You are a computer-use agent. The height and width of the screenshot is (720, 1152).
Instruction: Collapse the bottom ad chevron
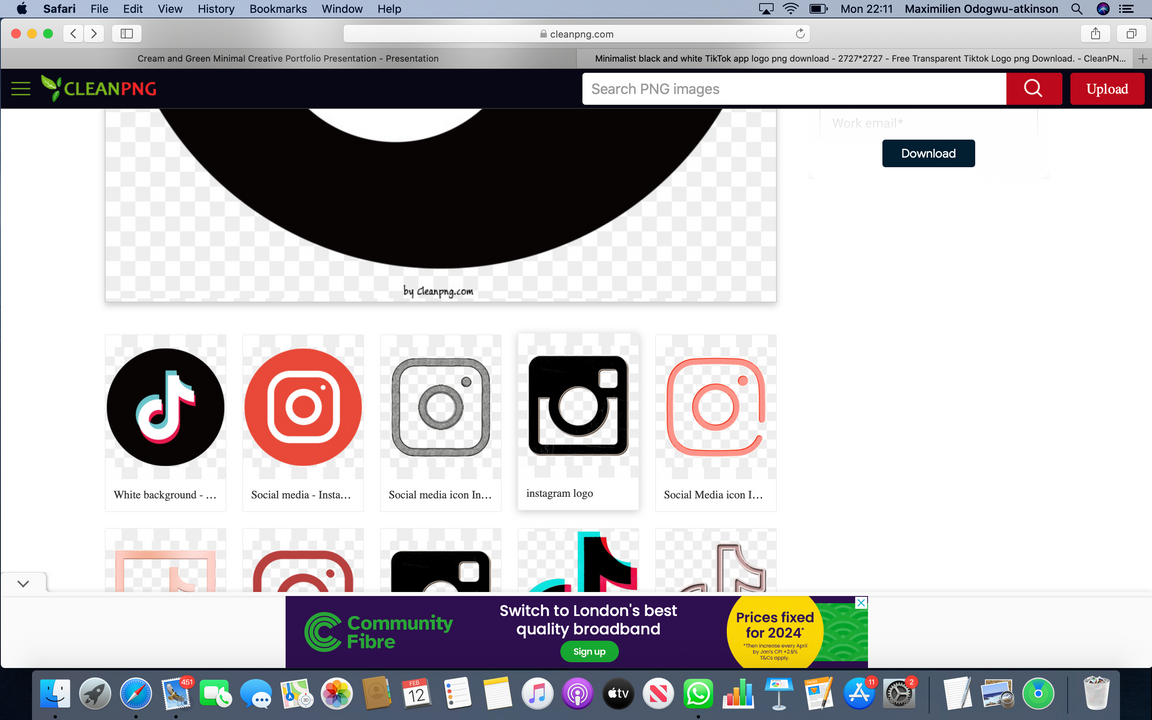(x=24, y=583)
